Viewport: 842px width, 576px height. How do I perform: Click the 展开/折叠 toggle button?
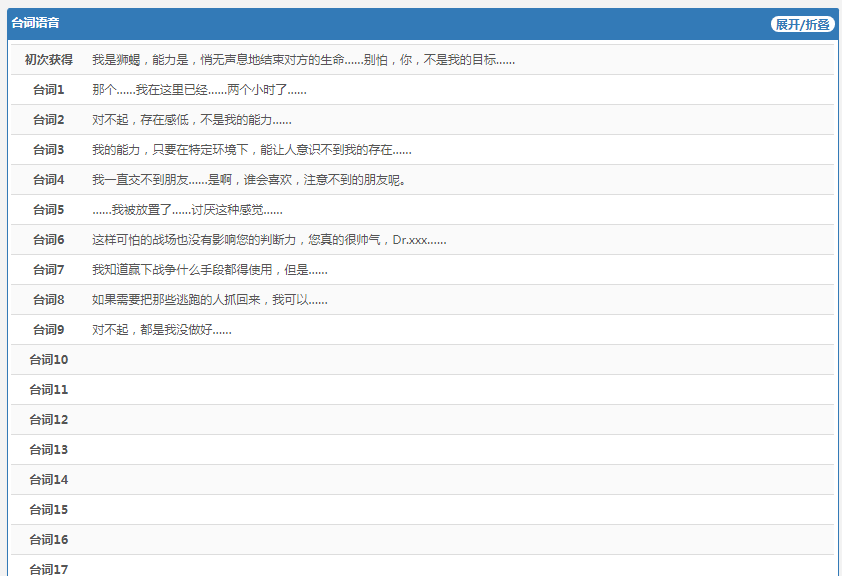802,24
